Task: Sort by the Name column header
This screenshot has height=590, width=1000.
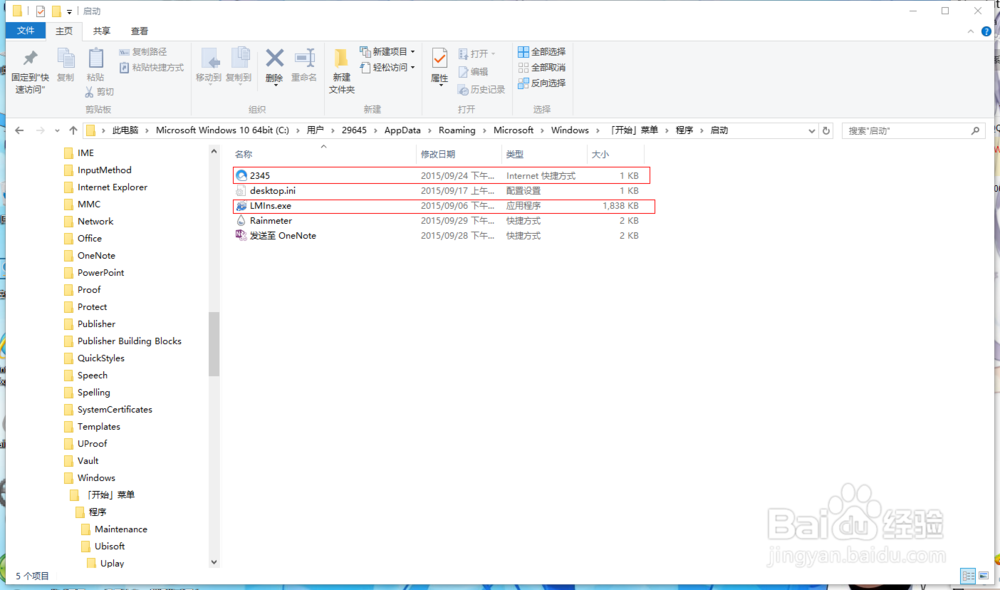Action: pos(244,154)
